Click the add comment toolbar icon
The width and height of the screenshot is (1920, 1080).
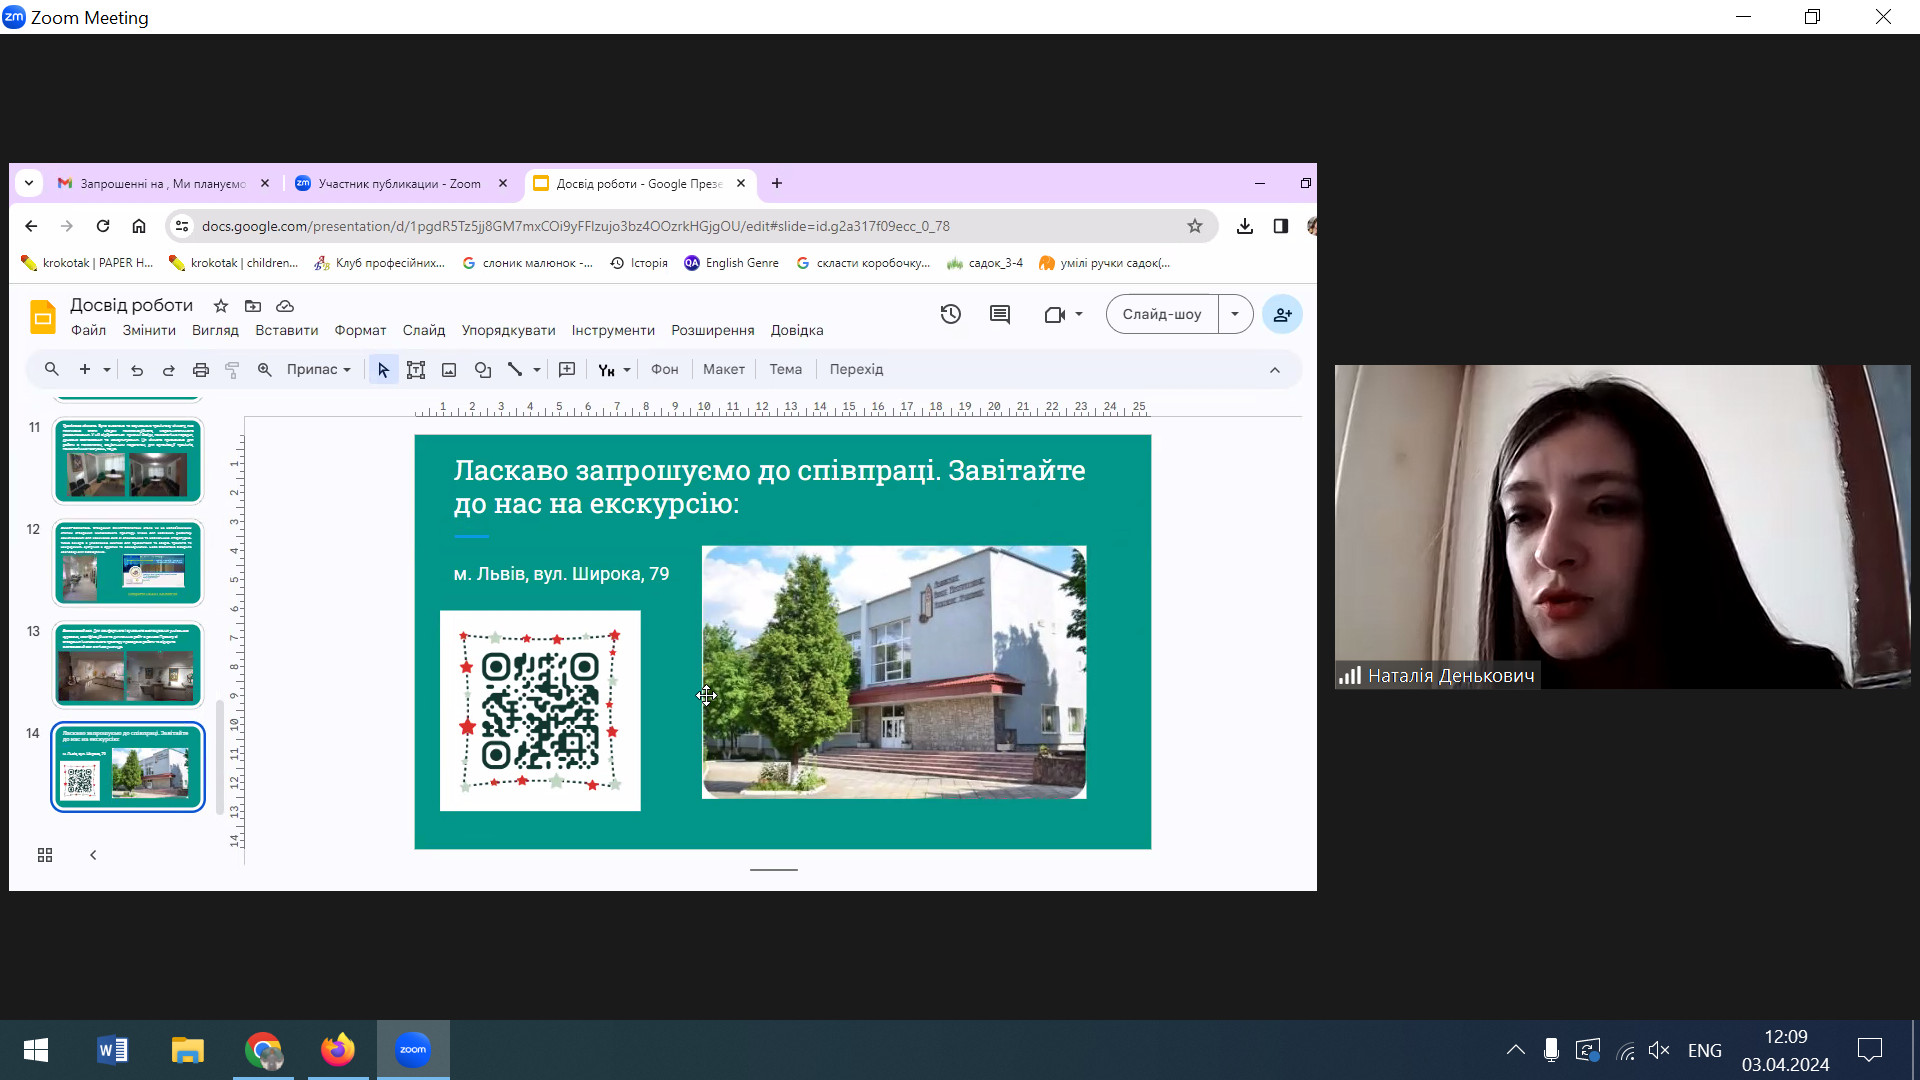pos(567,370)
